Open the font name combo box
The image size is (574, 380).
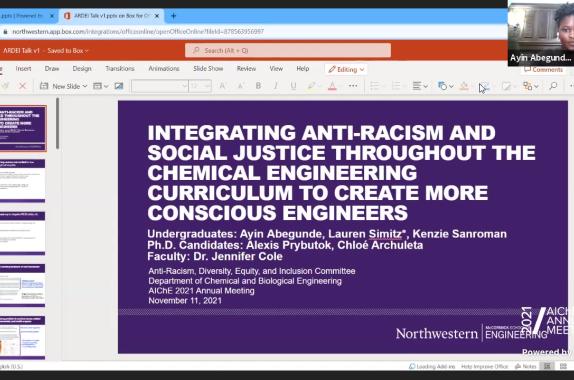coord(160,86)
